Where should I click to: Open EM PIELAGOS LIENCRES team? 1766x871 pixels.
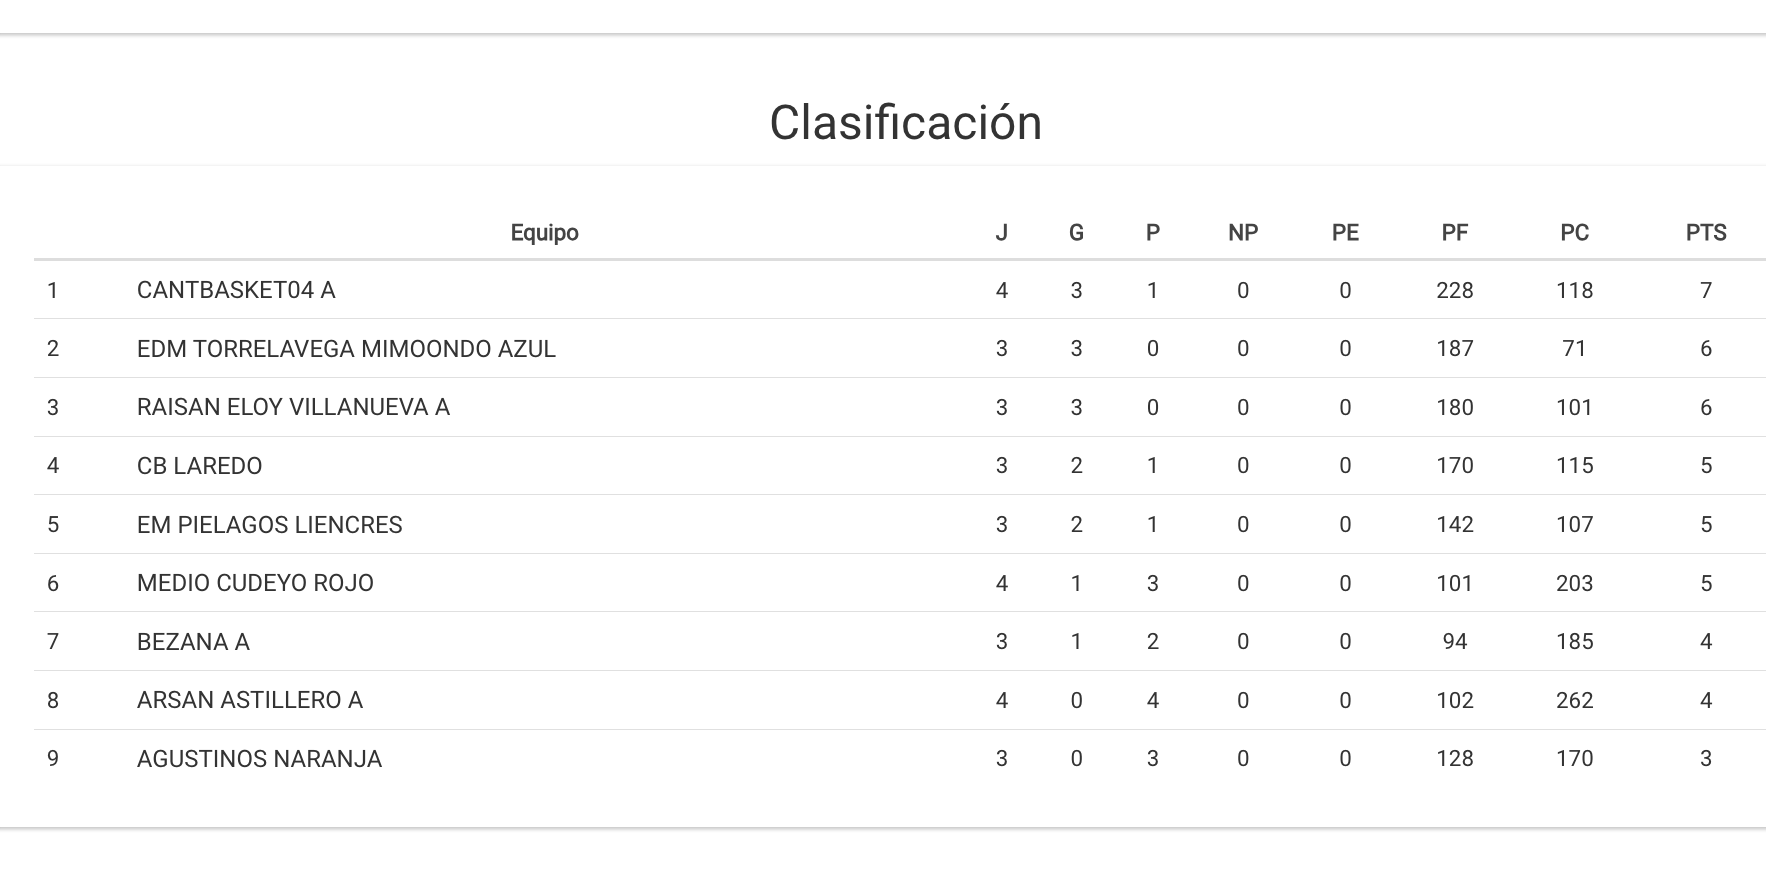pyautogui.click(x=269, y=525)
